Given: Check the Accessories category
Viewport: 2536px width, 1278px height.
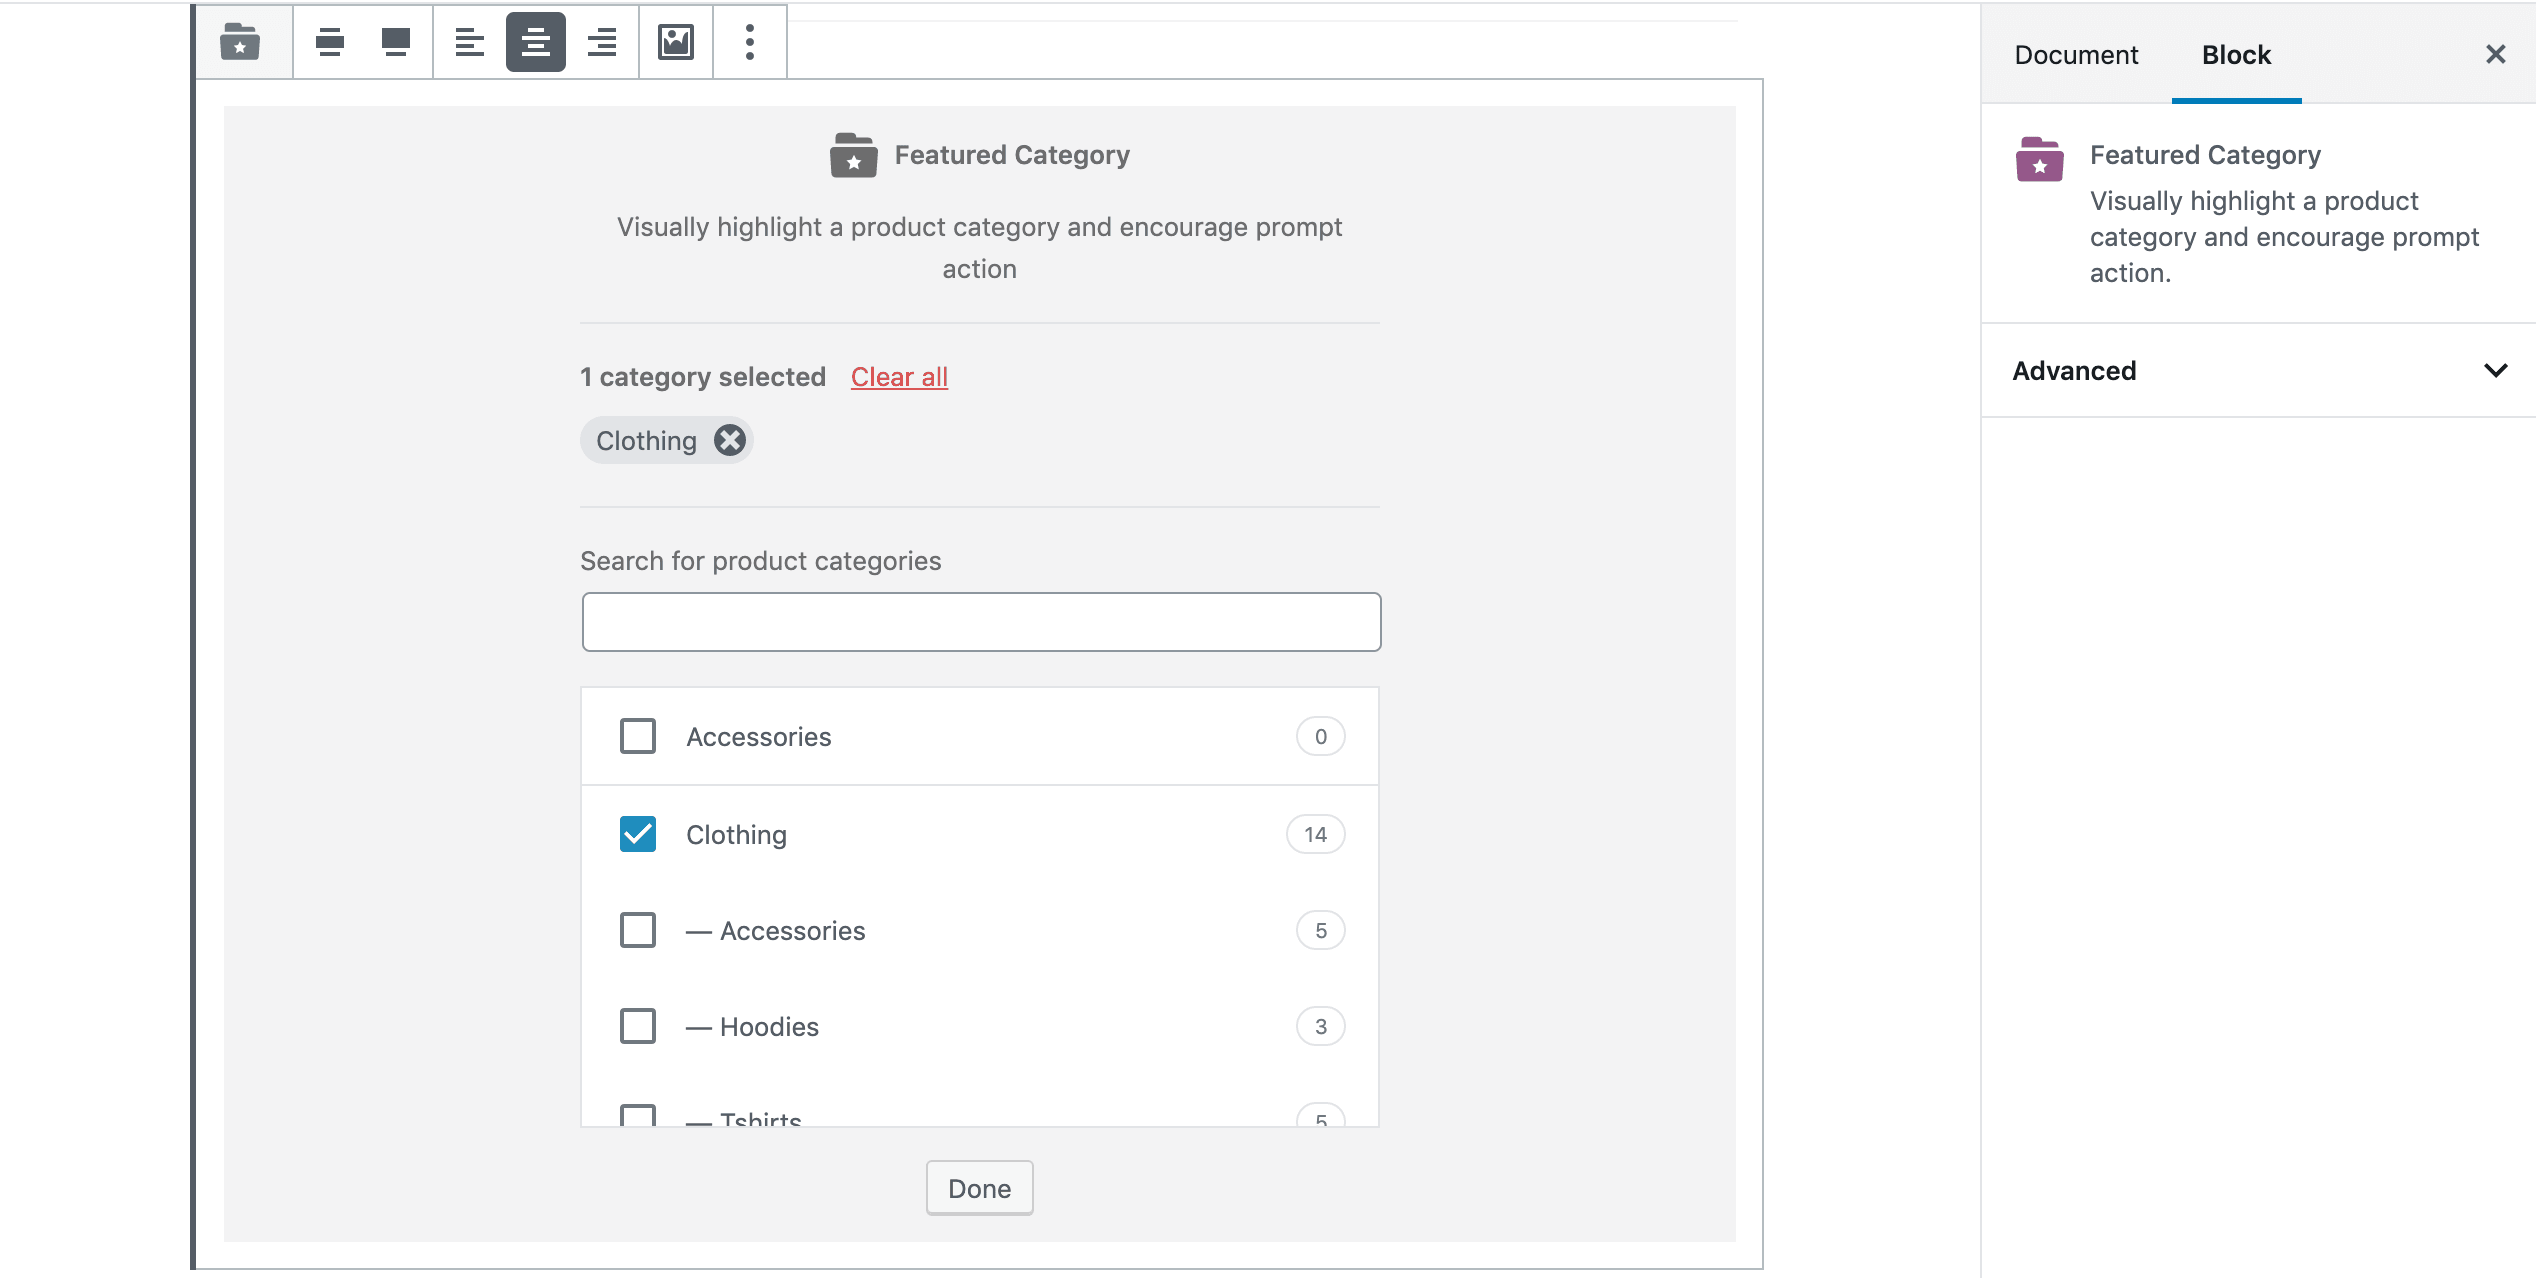Looking at the screenshot, I should coord(637,736).
